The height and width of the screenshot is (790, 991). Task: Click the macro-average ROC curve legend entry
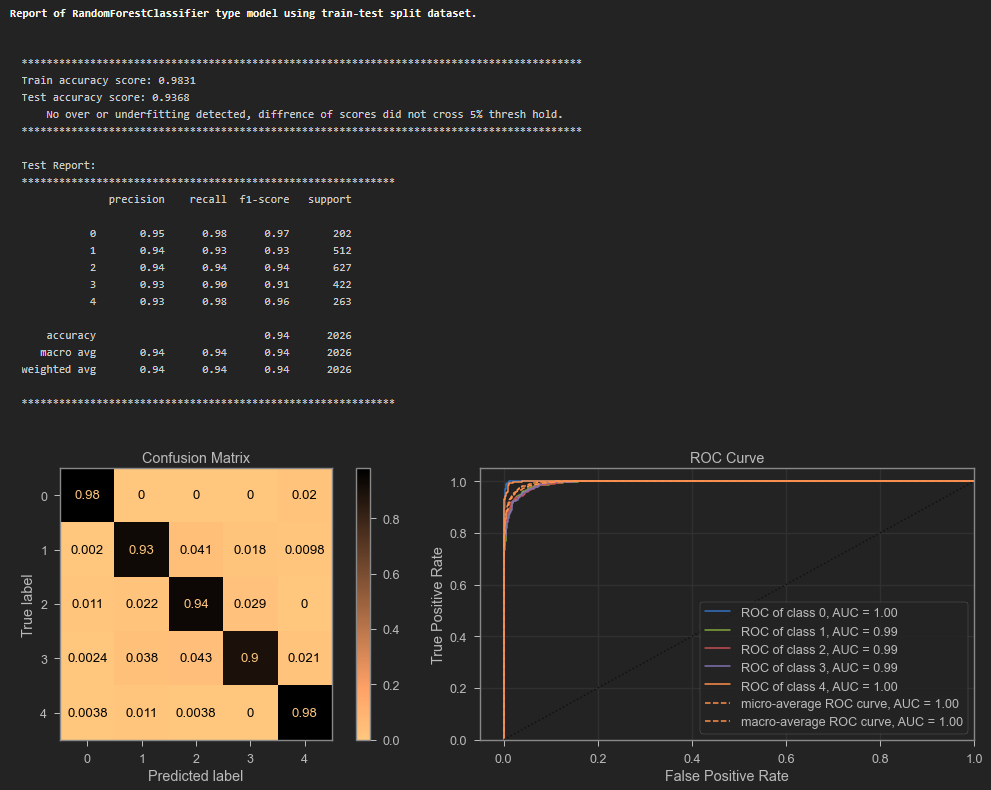click(849, 722)
